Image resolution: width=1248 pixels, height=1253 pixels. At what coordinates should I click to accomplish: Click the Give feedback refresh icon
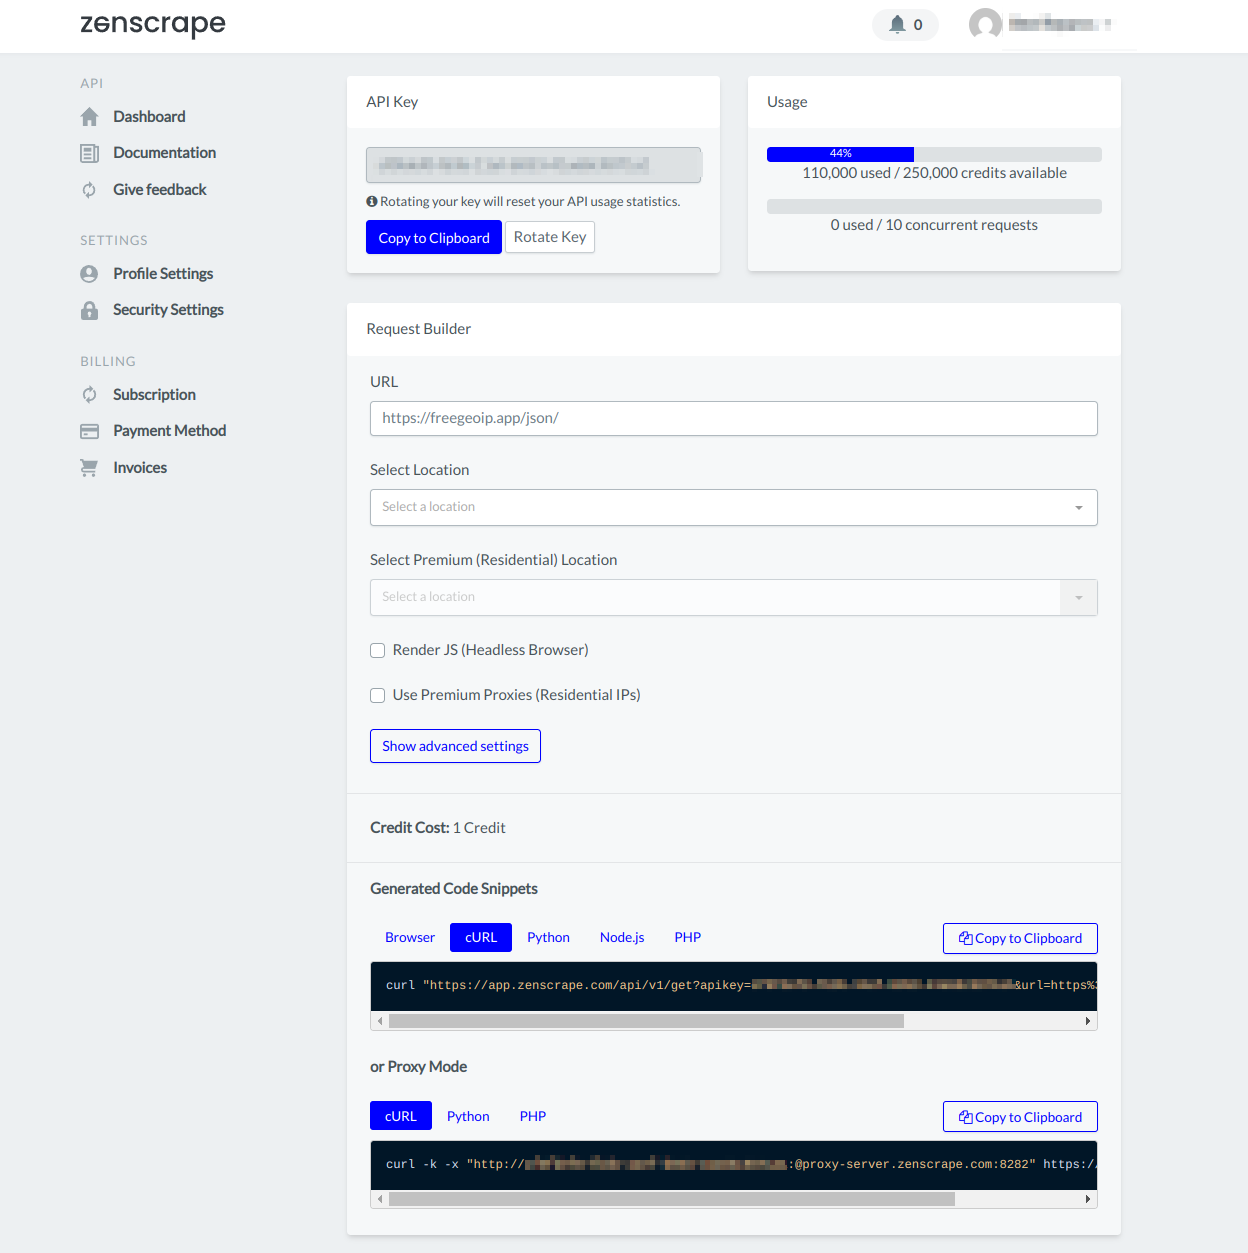pos(89,190)
